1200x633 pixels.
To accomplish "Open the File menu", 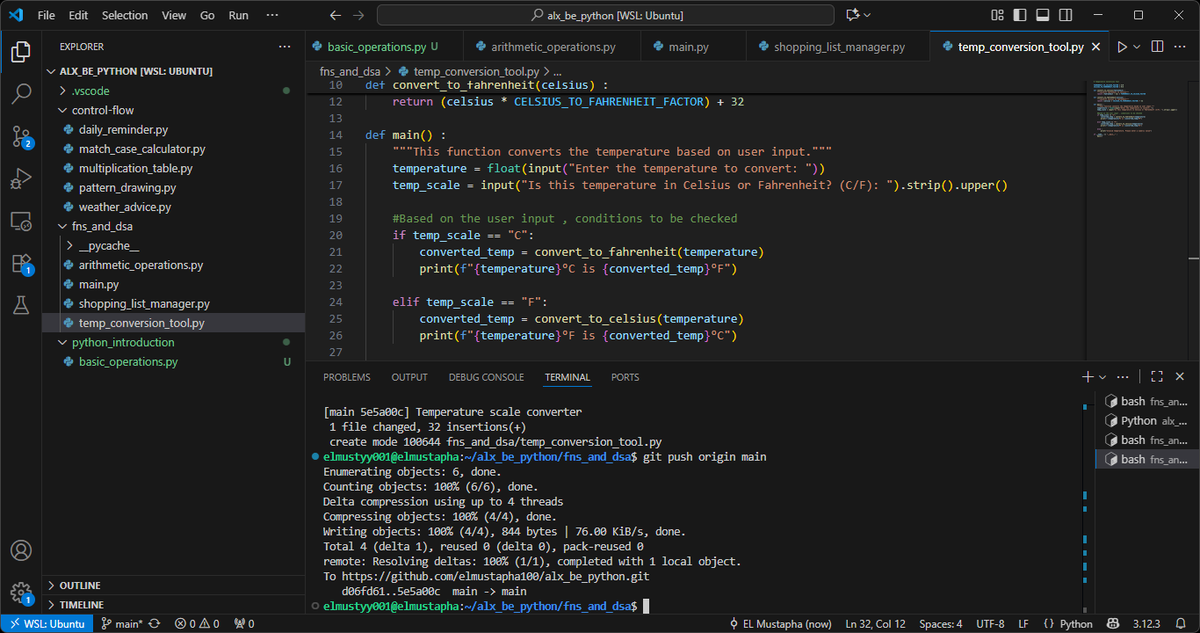I will (x=46, y=15).
